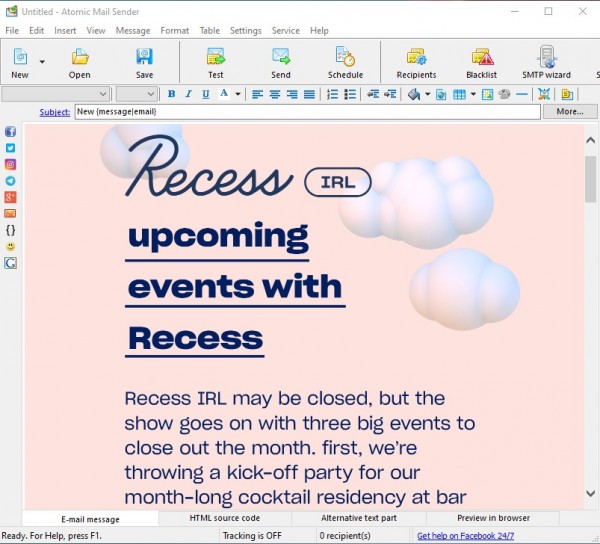Switch to Preview in browser tab
This screenshot has width=600, height=544.
[493, 518]
